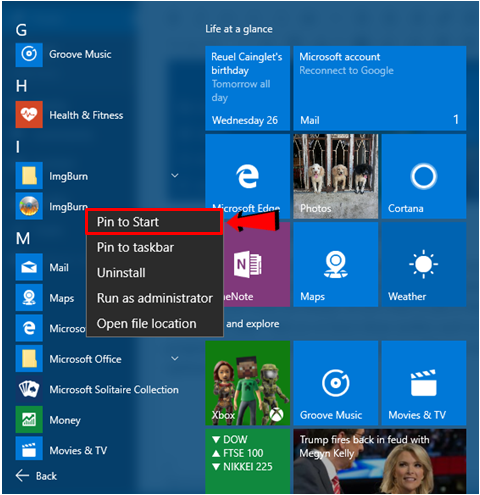The image size is (480, 495).
Task: Click the Movies & TV label in app list
Action: (78, 450)
